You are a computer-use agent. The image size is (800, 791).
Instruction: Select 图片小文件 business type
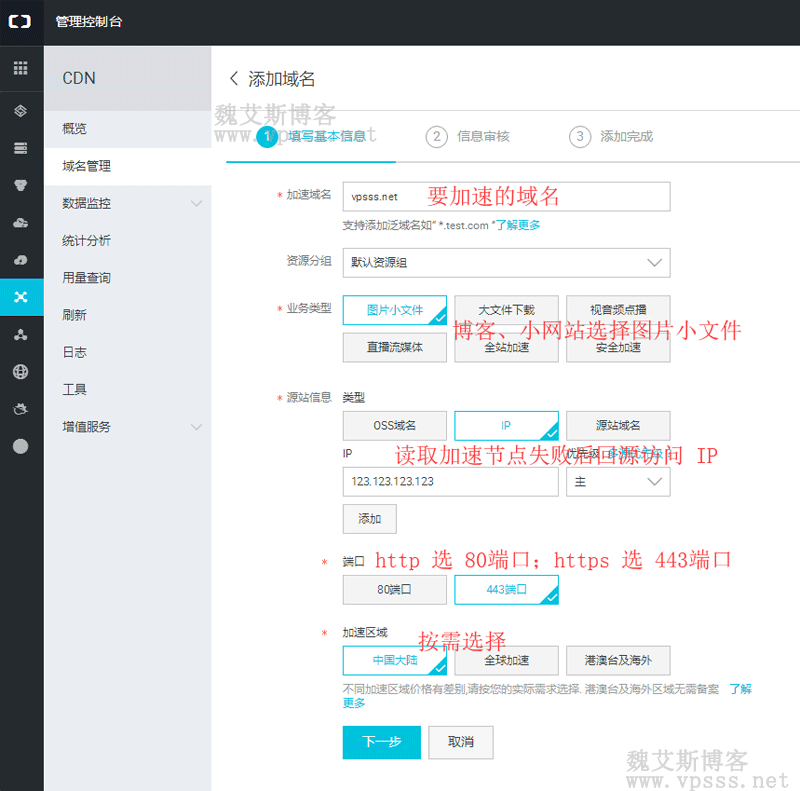click(394, 310)
